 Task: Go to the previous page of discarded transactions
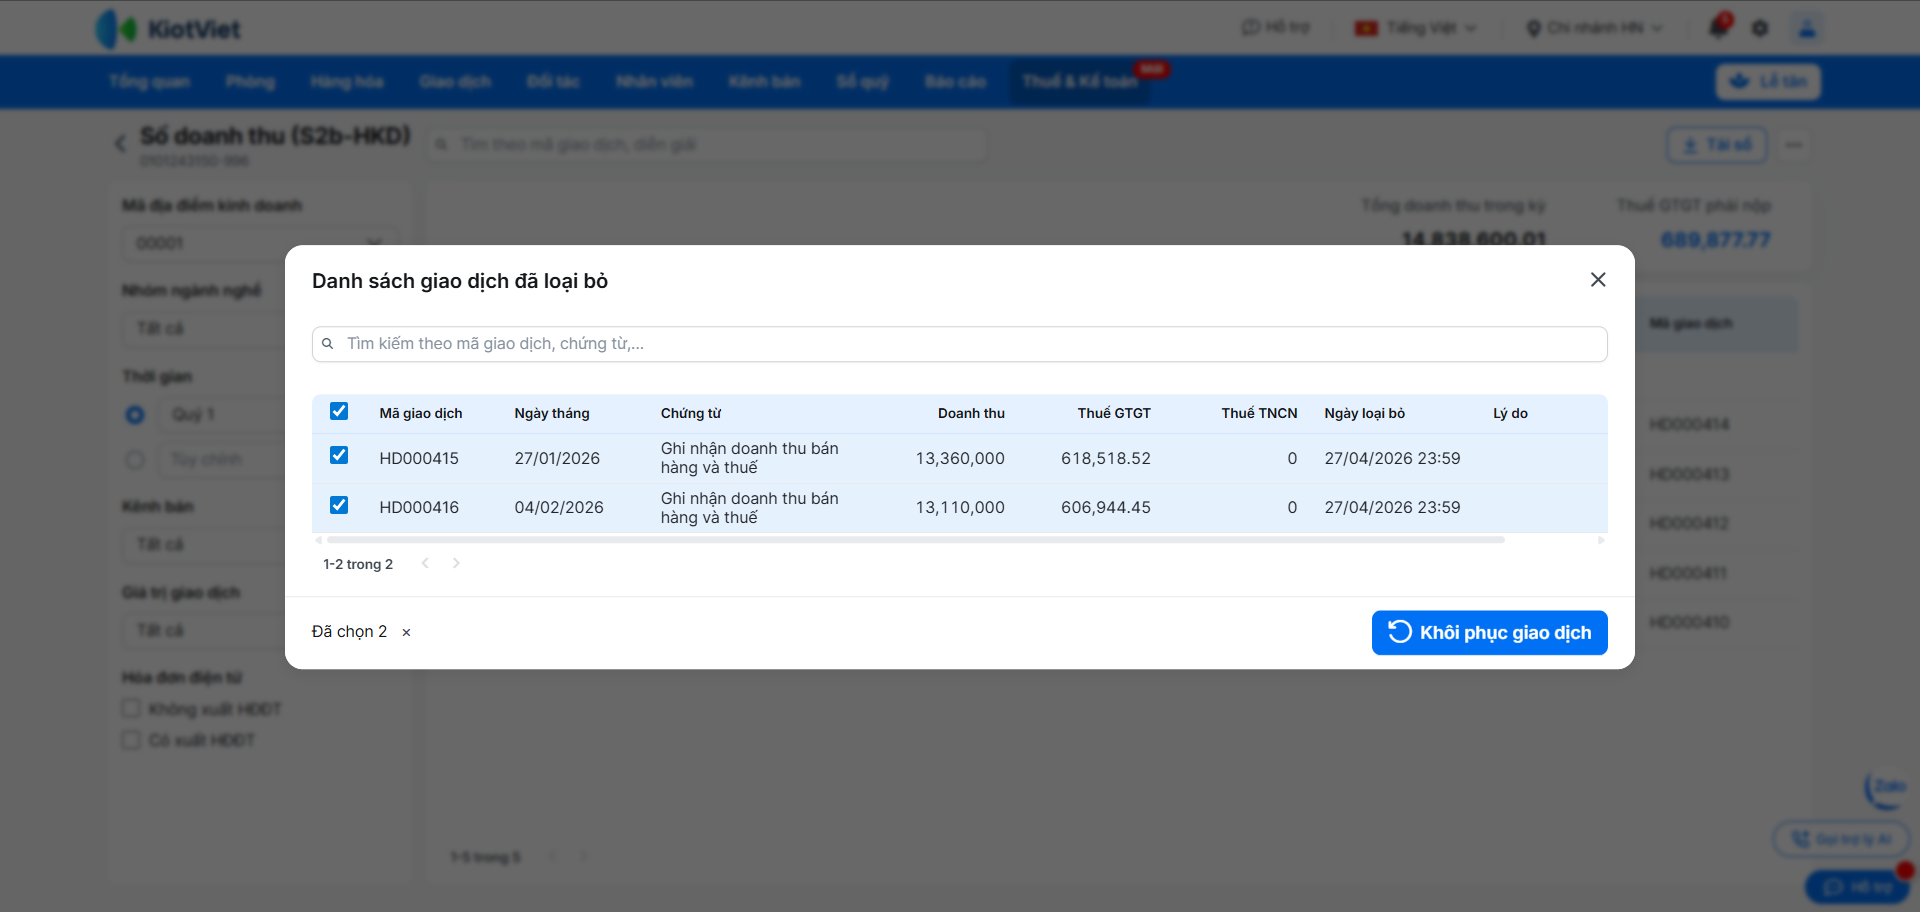[x=425, y=563]
